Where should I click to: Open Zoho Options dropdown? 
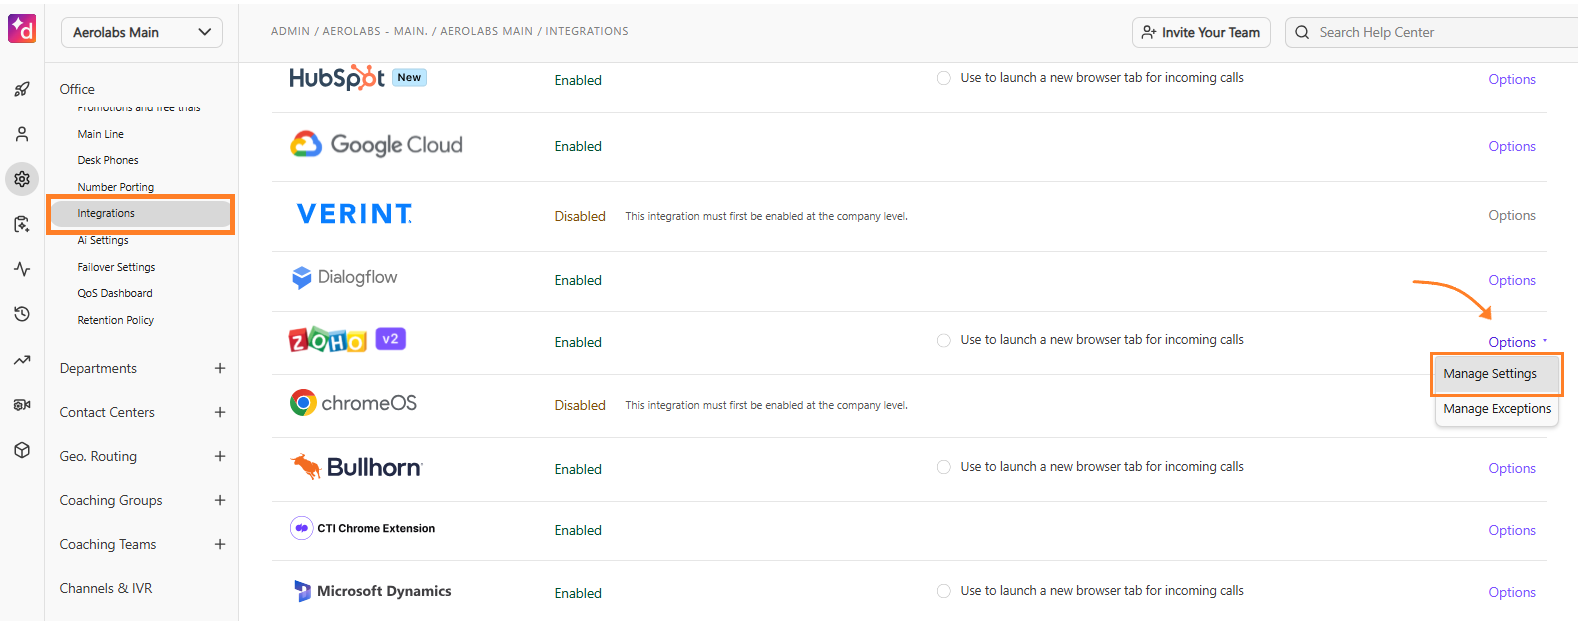tap(1516, 342)
